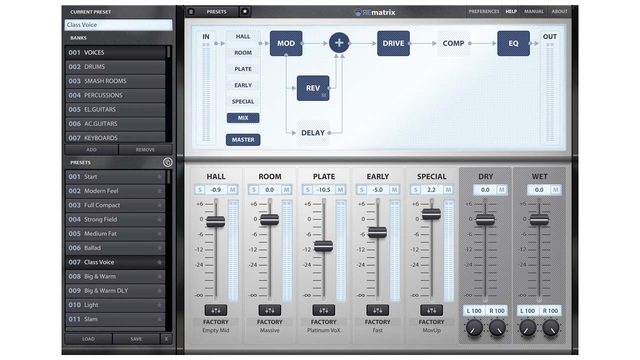
Task: Select the 011 Slam preset
Action: [x=115, y=319]
